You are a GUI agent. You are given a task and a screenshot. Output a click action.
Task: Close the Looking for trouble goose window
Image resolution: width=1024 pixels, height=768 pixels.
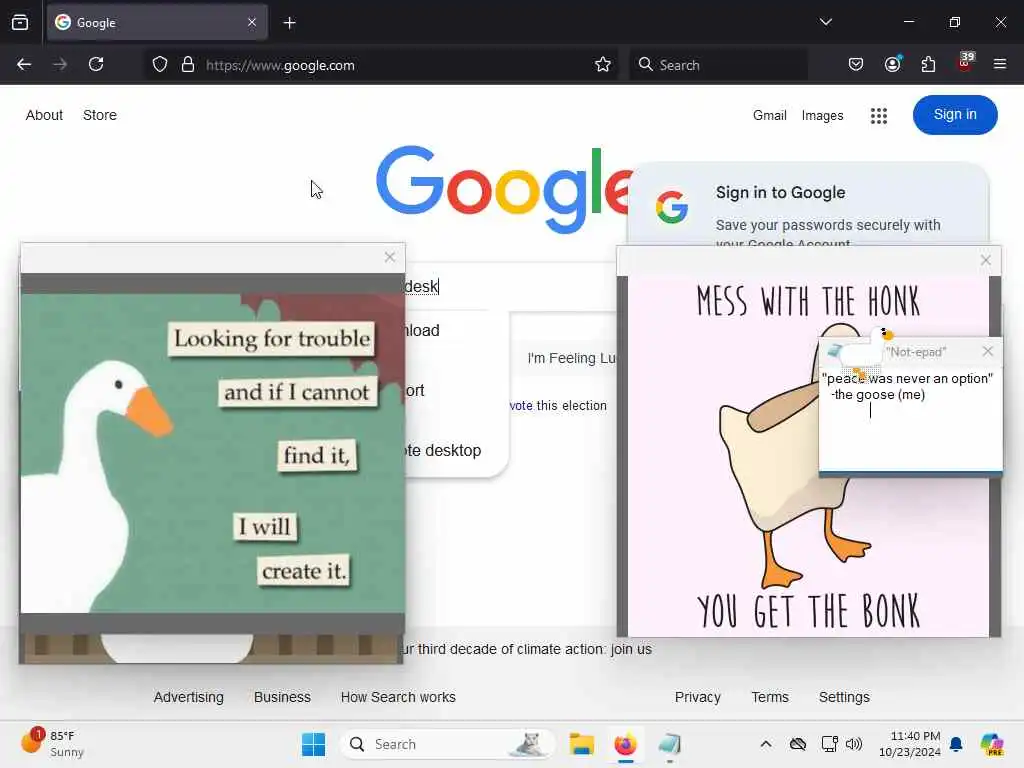click(390, 257)
